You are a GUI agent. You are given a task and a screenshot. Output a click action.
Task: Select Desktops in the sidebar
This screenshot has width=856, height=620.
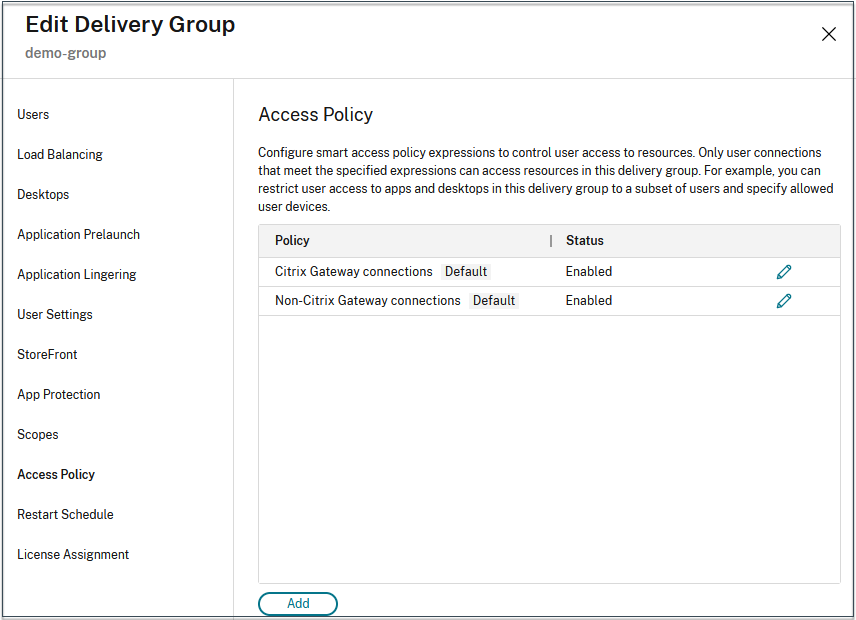point(43,195)
